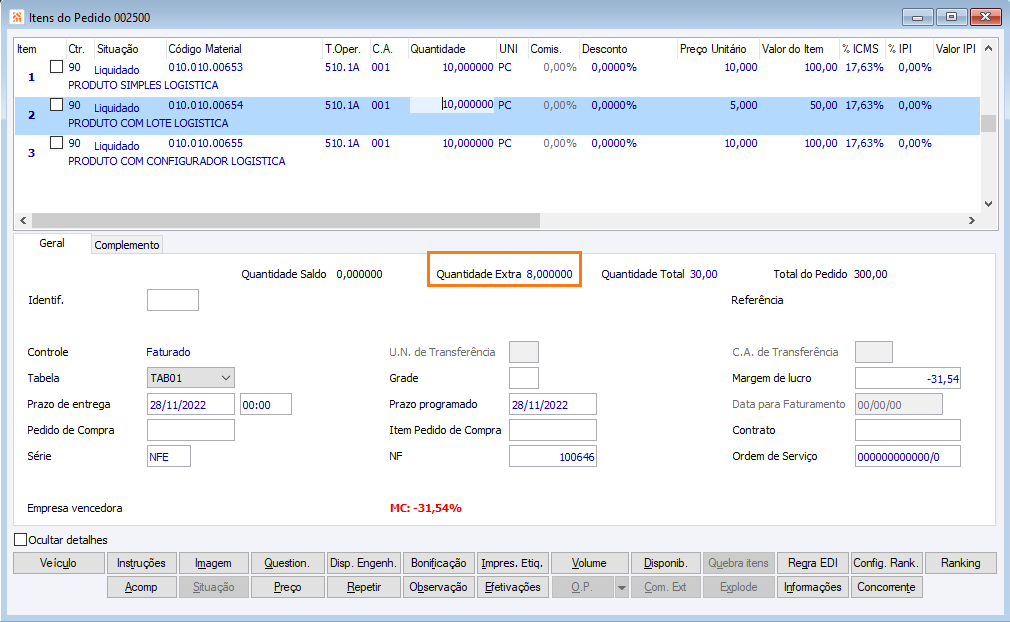Open the Preço button

click(287, 587)
